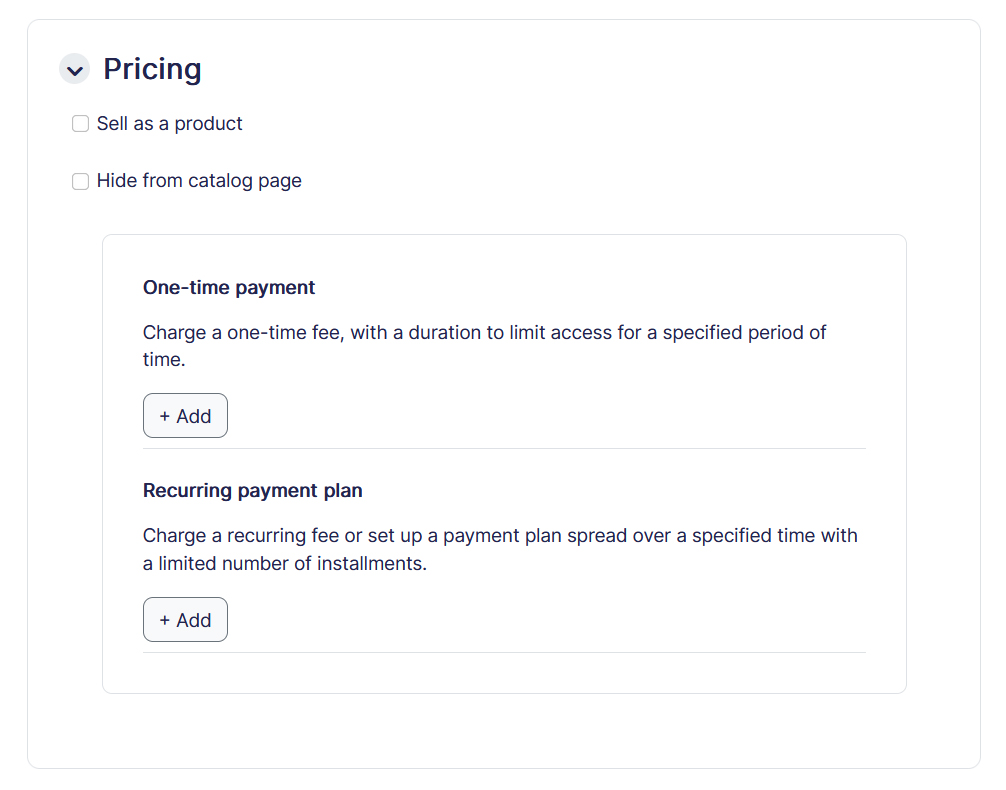1006x790 pixels.
Task: Select the Recurring payment plan heading
Action: (x=254, y=490)
